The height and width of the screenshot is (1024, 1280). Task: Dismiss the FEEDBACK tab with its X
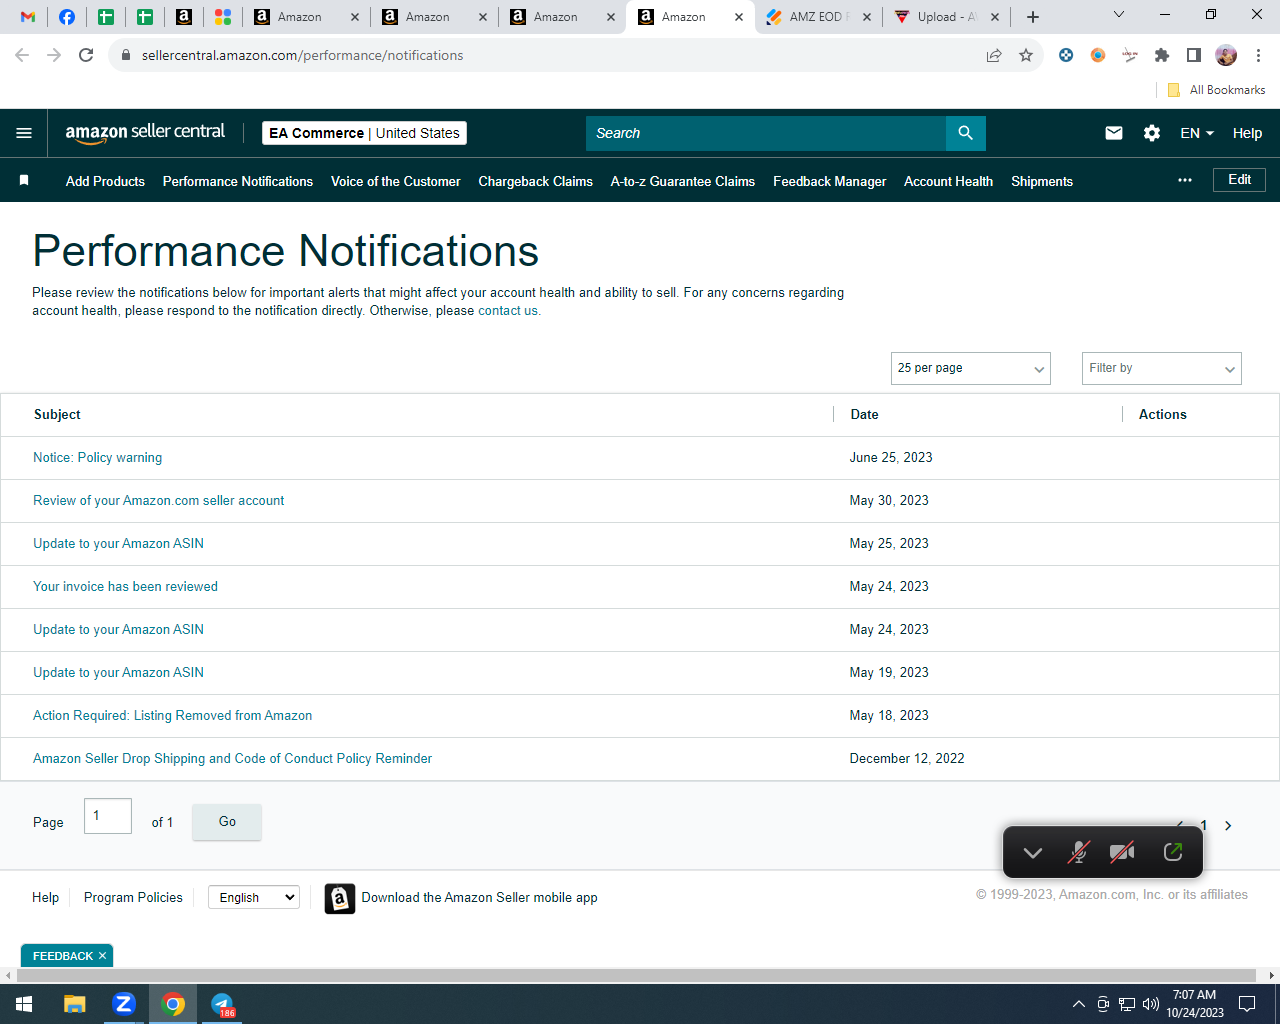(x=102, y=956)
